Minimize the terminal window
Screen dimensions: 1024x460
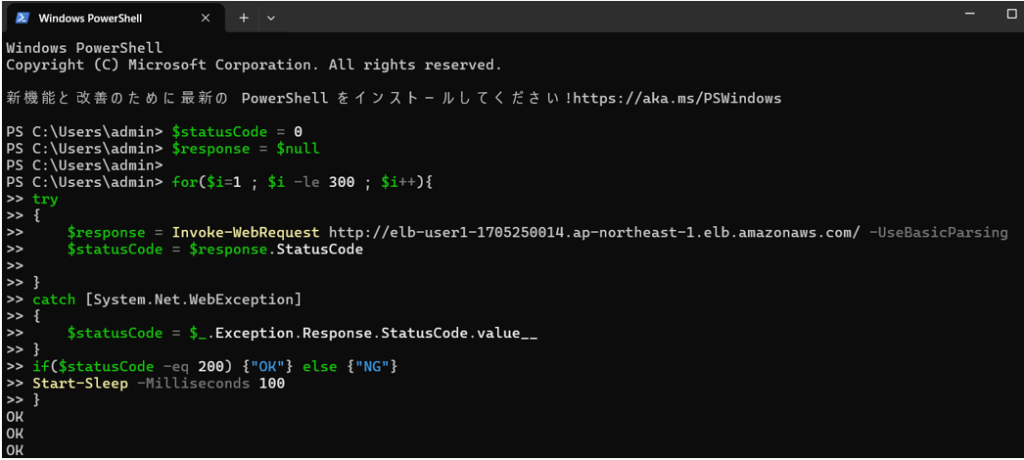(968, 13)
